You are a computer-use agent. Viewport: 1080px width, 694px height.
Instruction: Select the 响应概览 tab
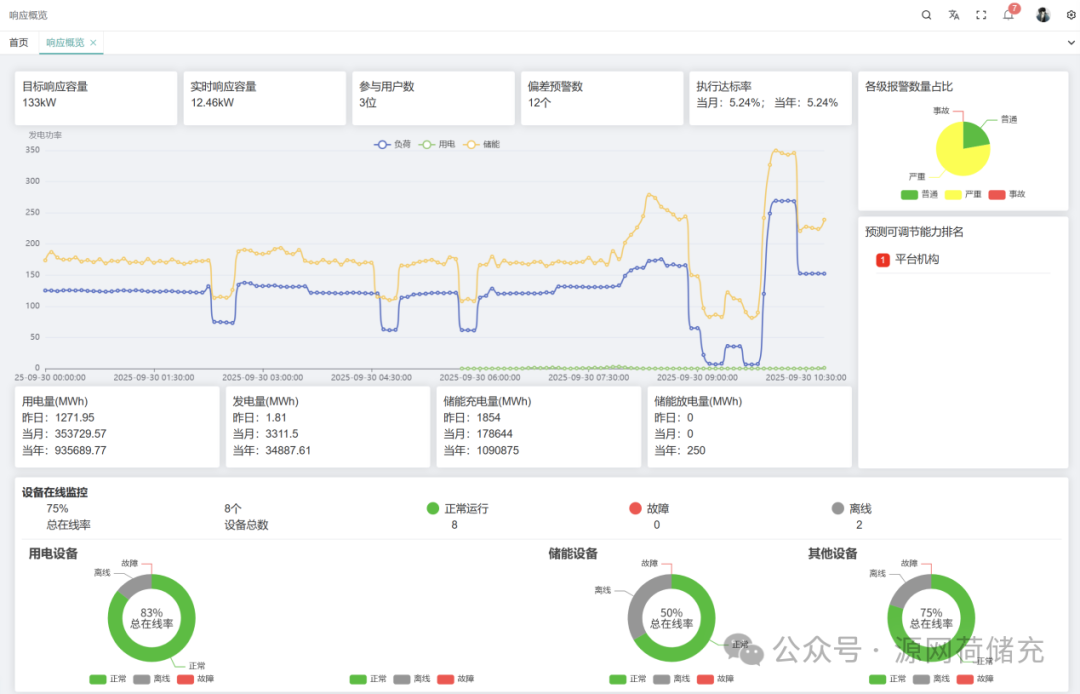point(65,43)
